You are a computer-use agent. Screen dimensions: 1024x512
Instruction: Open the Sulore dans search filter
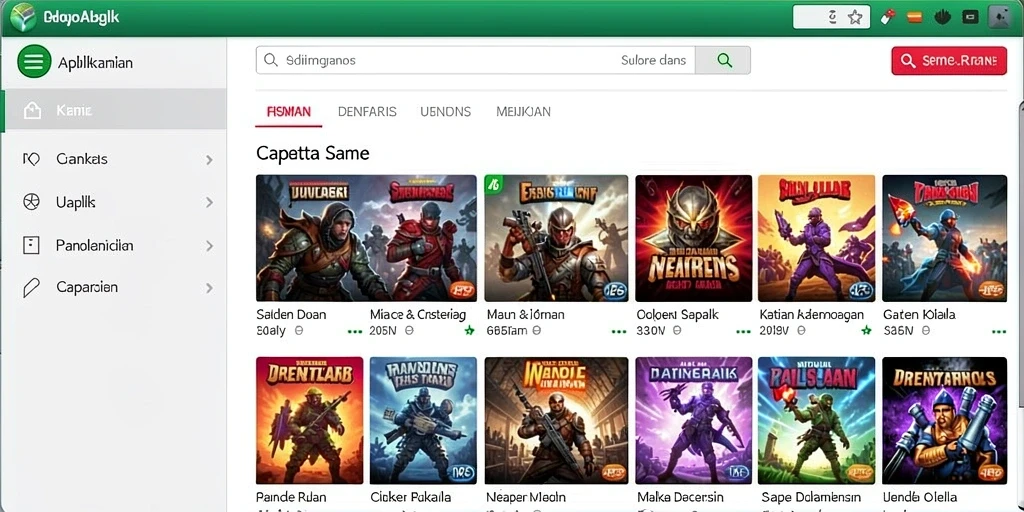653,61
